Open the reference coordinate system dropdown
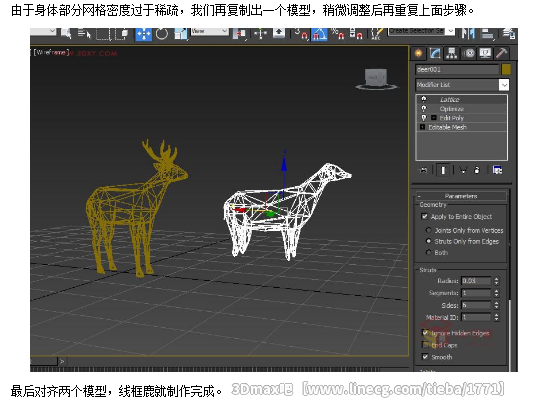544x408 pixels. (x=210, y=31)
